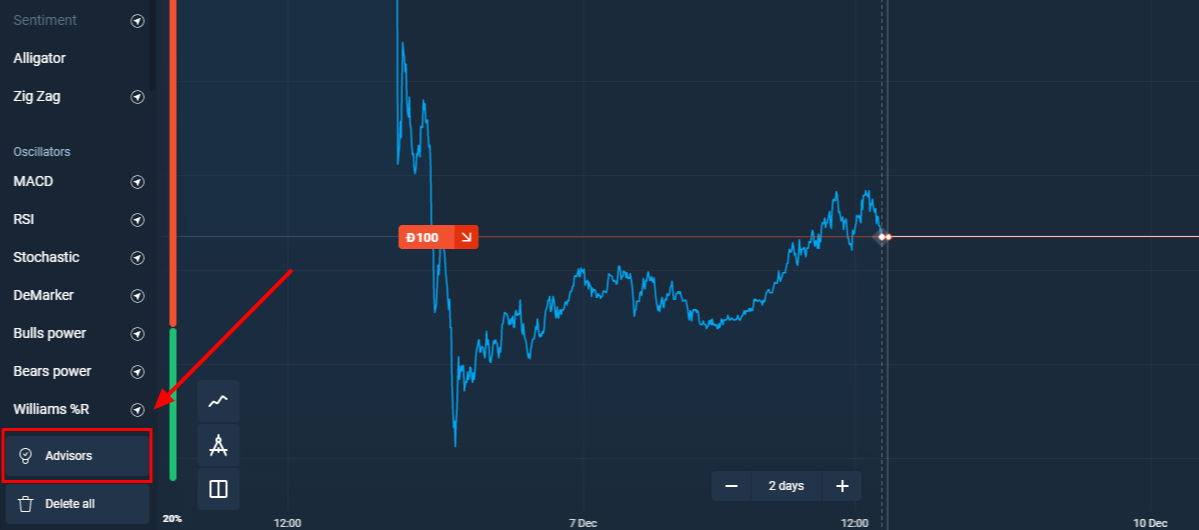The height and width of the screenshot is (530, 1199).
Task: Click the arrow icon next to Sentiment
Action: click(x=138, y=20)
